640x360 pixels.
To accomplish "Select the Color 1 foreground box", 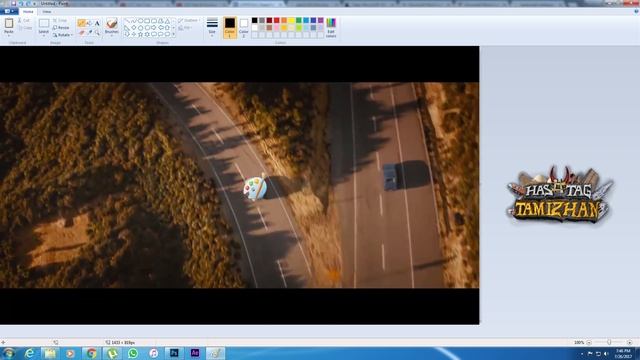I will [230, 27].
